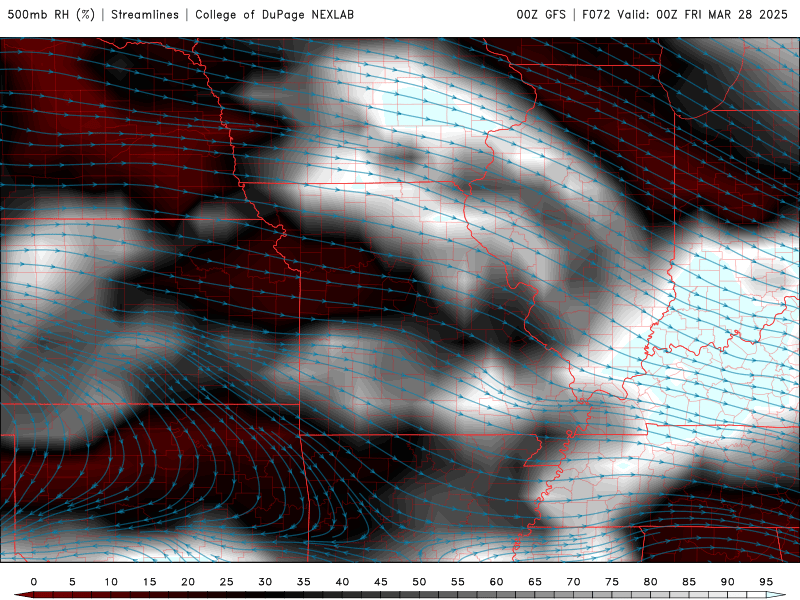The height and width of the screenshot is (600, 800).
Task: Select the 65 value on the RH scale
Action: point(535,582)
